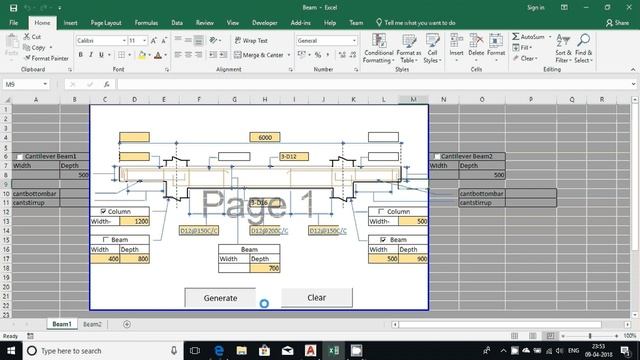Expand the Clear dropdown
Image resolution: width=640 pixels, height=360 pixels.
[536, 59]
